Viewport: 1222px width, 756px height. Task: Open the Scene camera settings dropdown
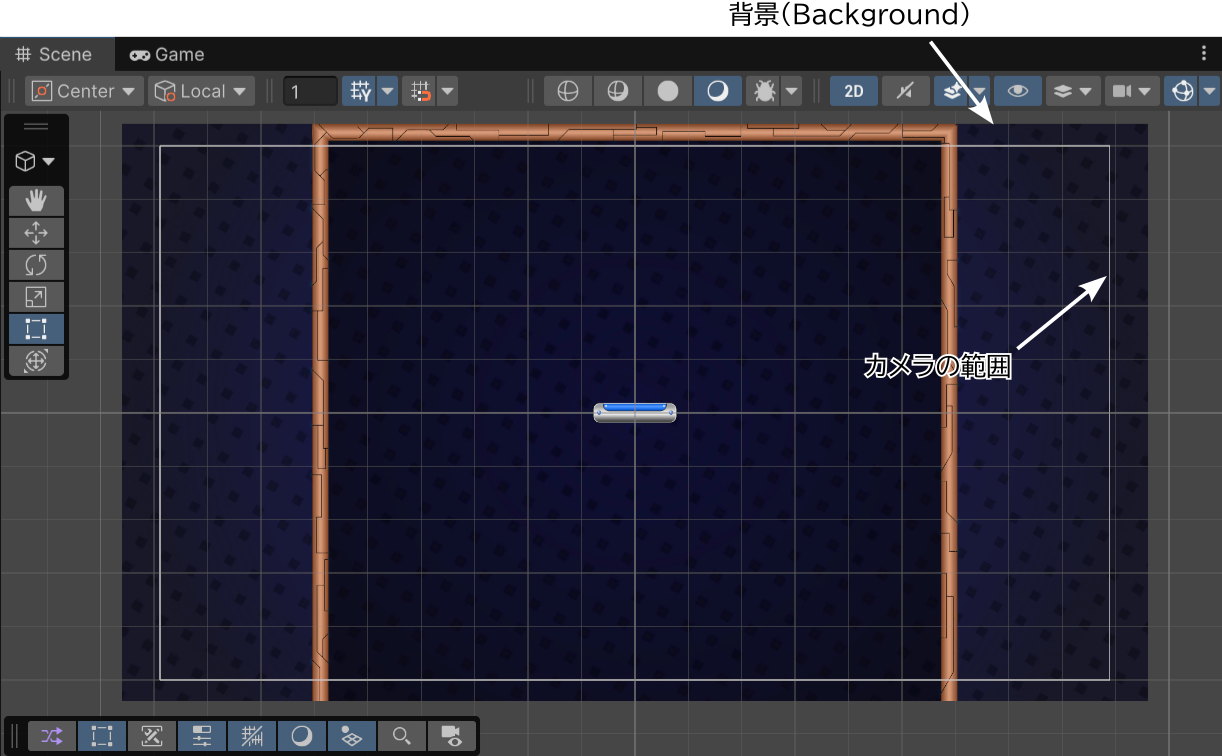click(1132, 91)
